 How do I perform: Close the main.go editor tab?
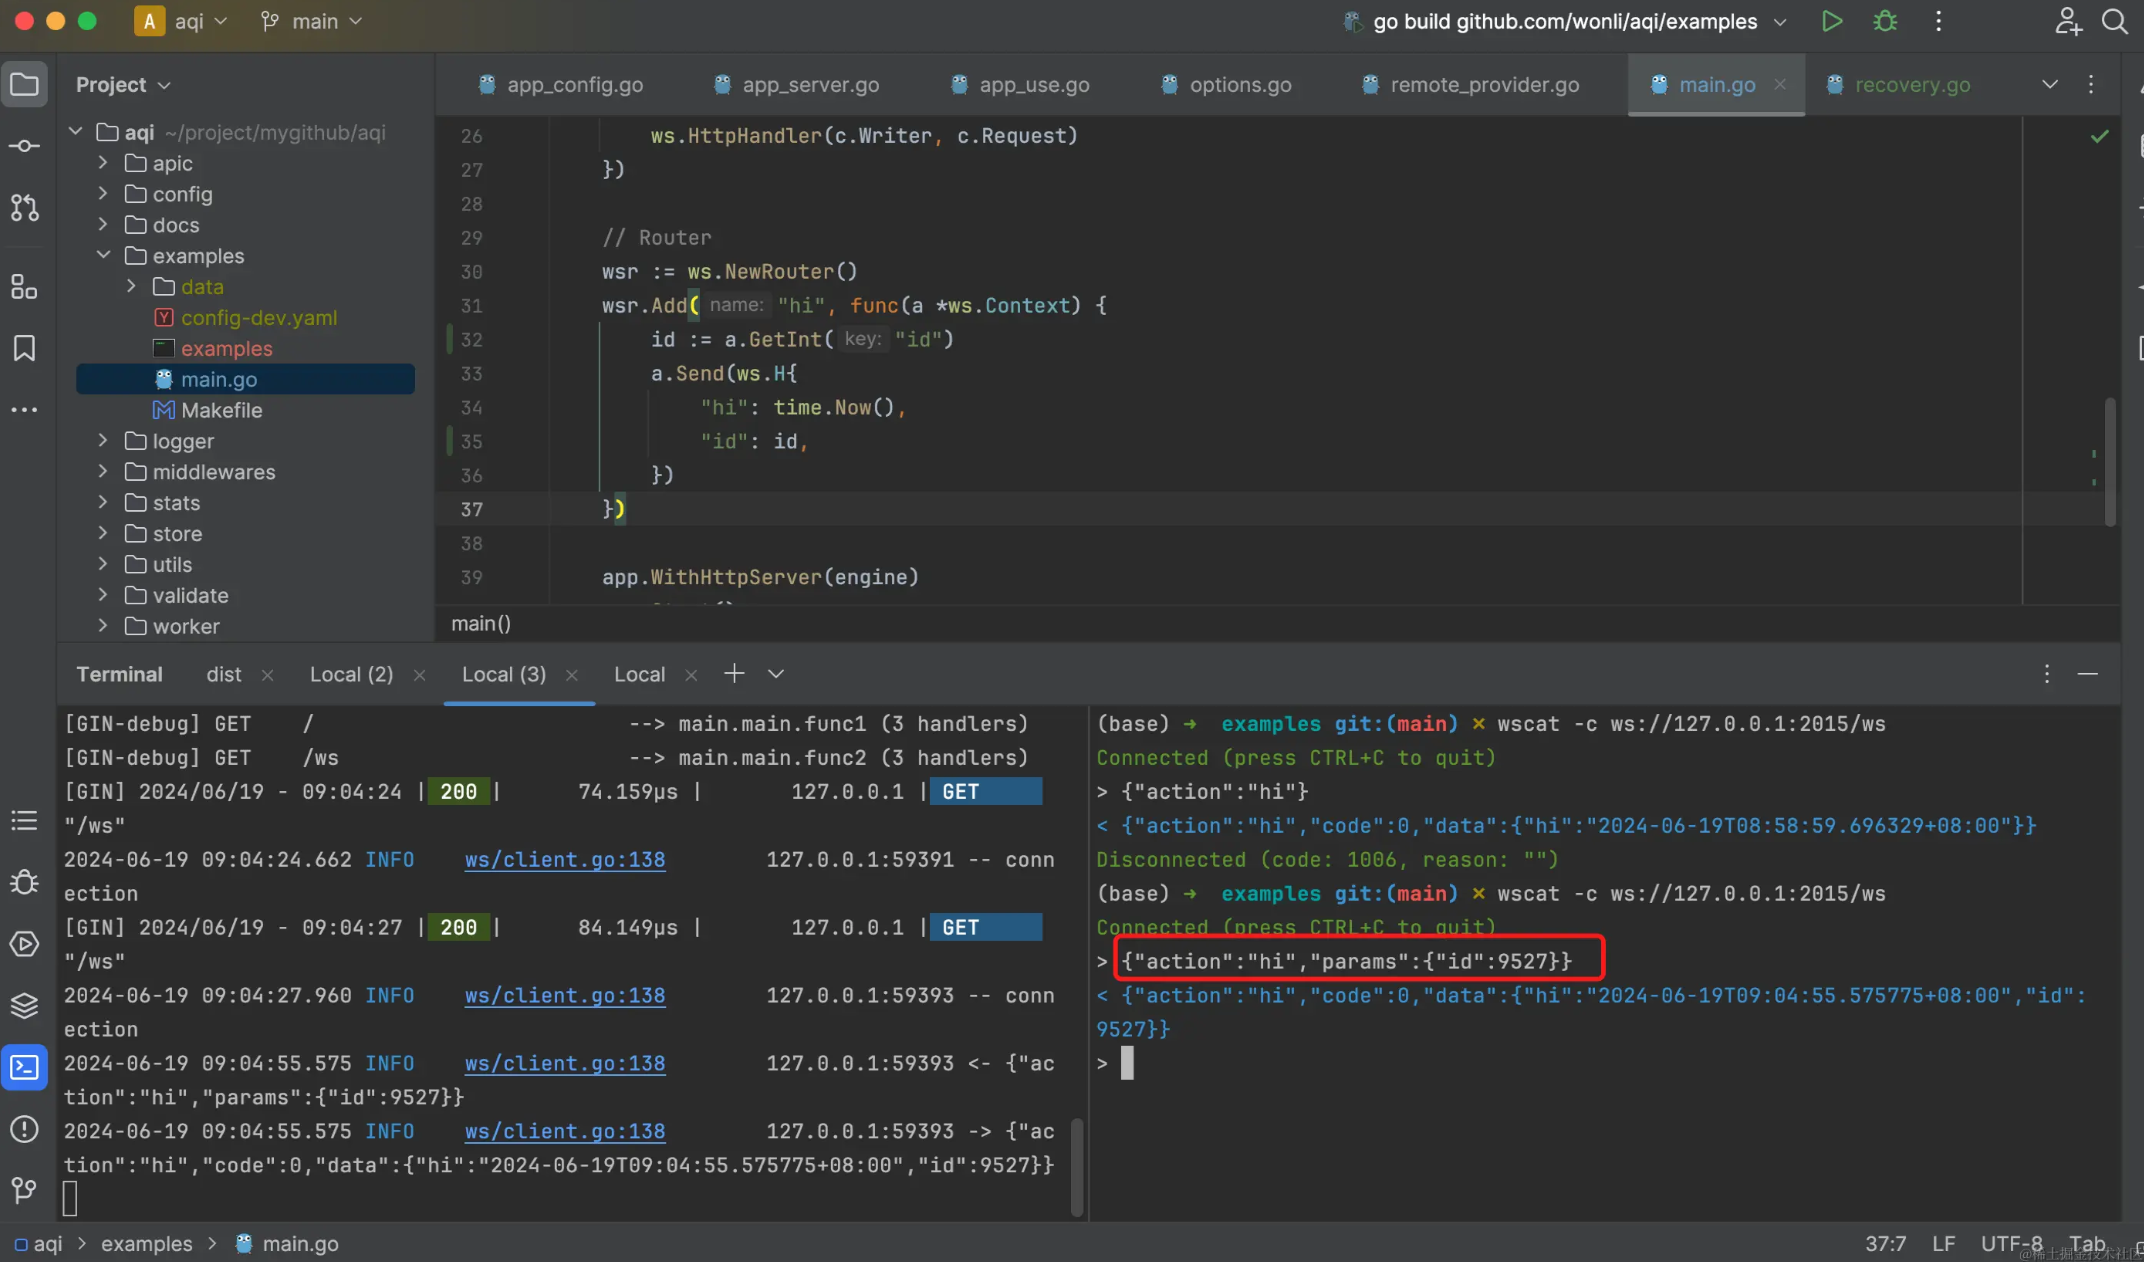click(x=1780, y=85)
